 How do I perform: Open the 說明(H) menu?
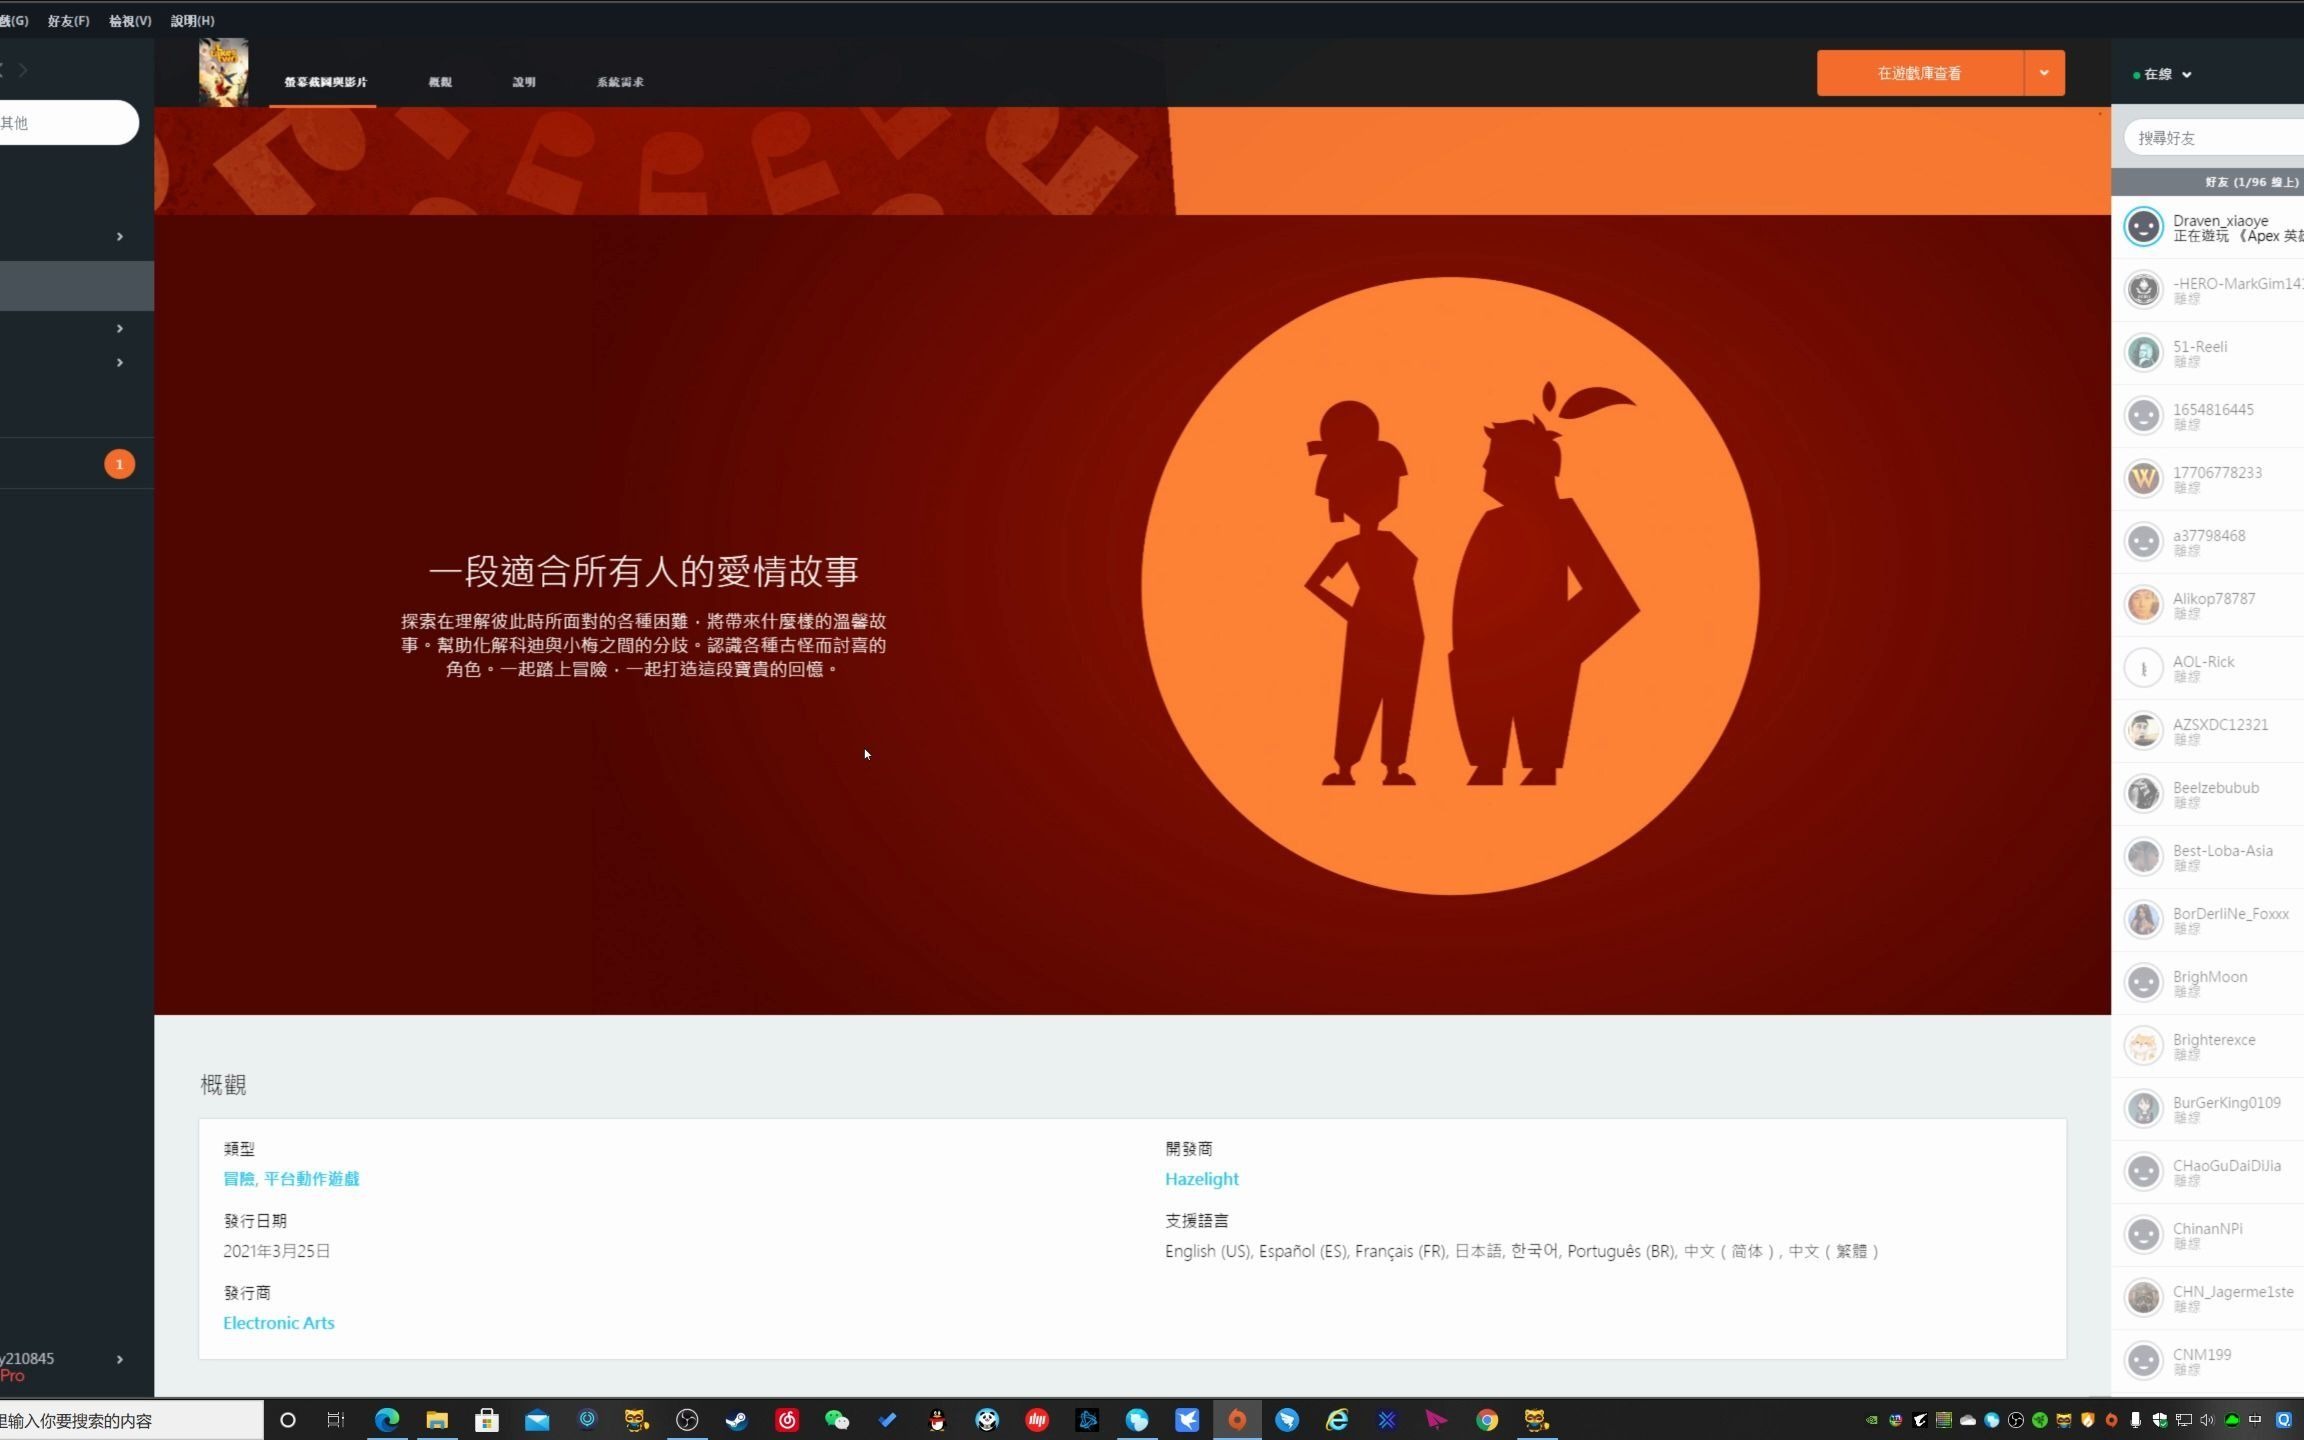pyautogui.click(x=192, y=20)
